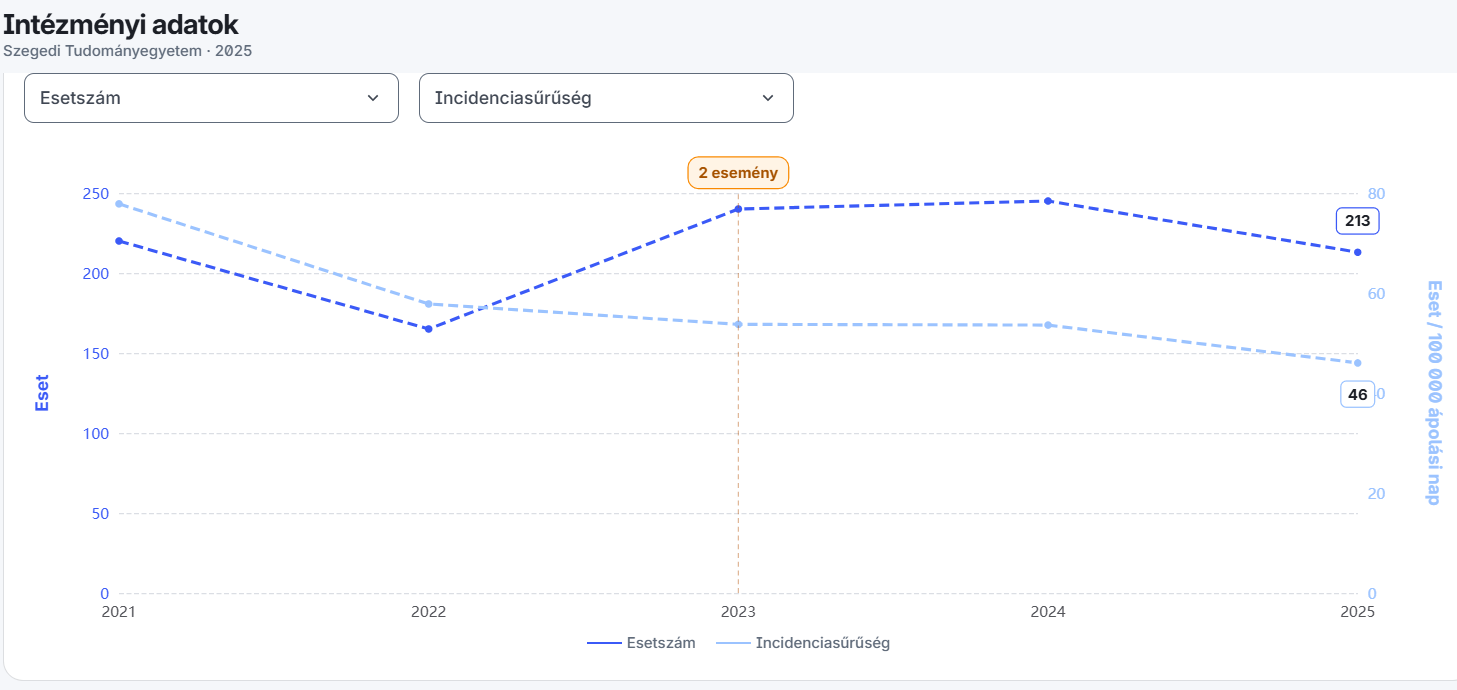Click the 'Intézményi adatok' page heading
1457x690 pixels.
(121, 24)
